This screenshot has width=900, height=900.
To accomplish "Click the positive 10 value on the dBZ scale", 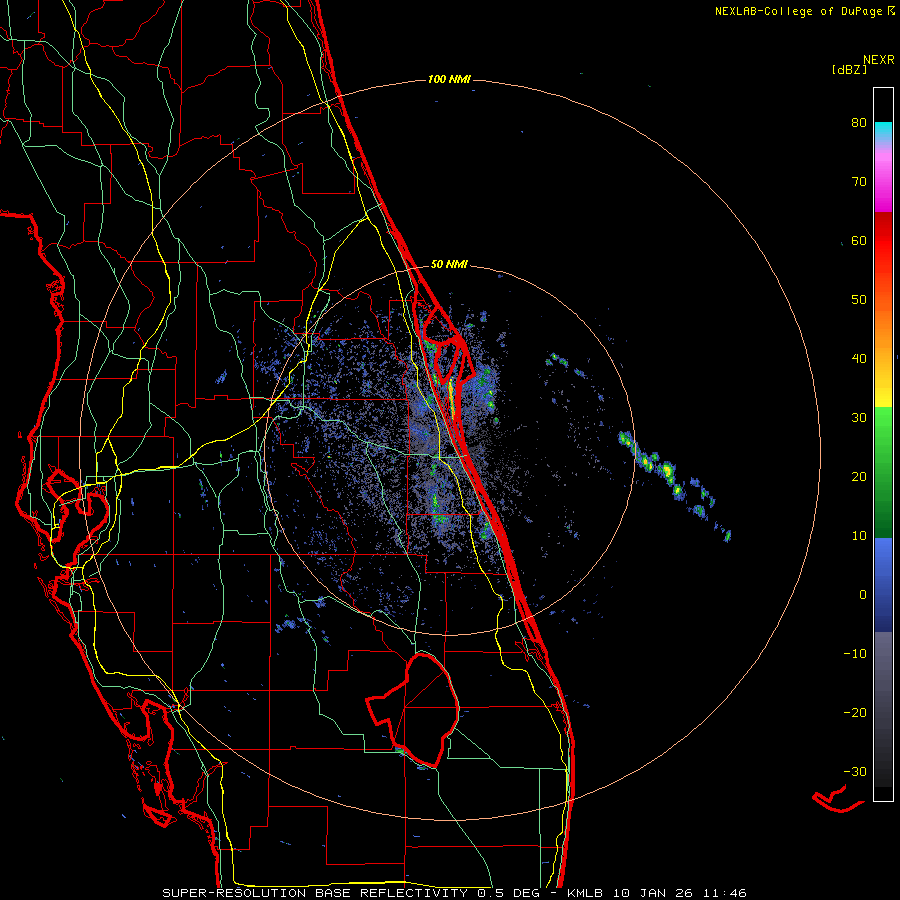I will point(859,536).
